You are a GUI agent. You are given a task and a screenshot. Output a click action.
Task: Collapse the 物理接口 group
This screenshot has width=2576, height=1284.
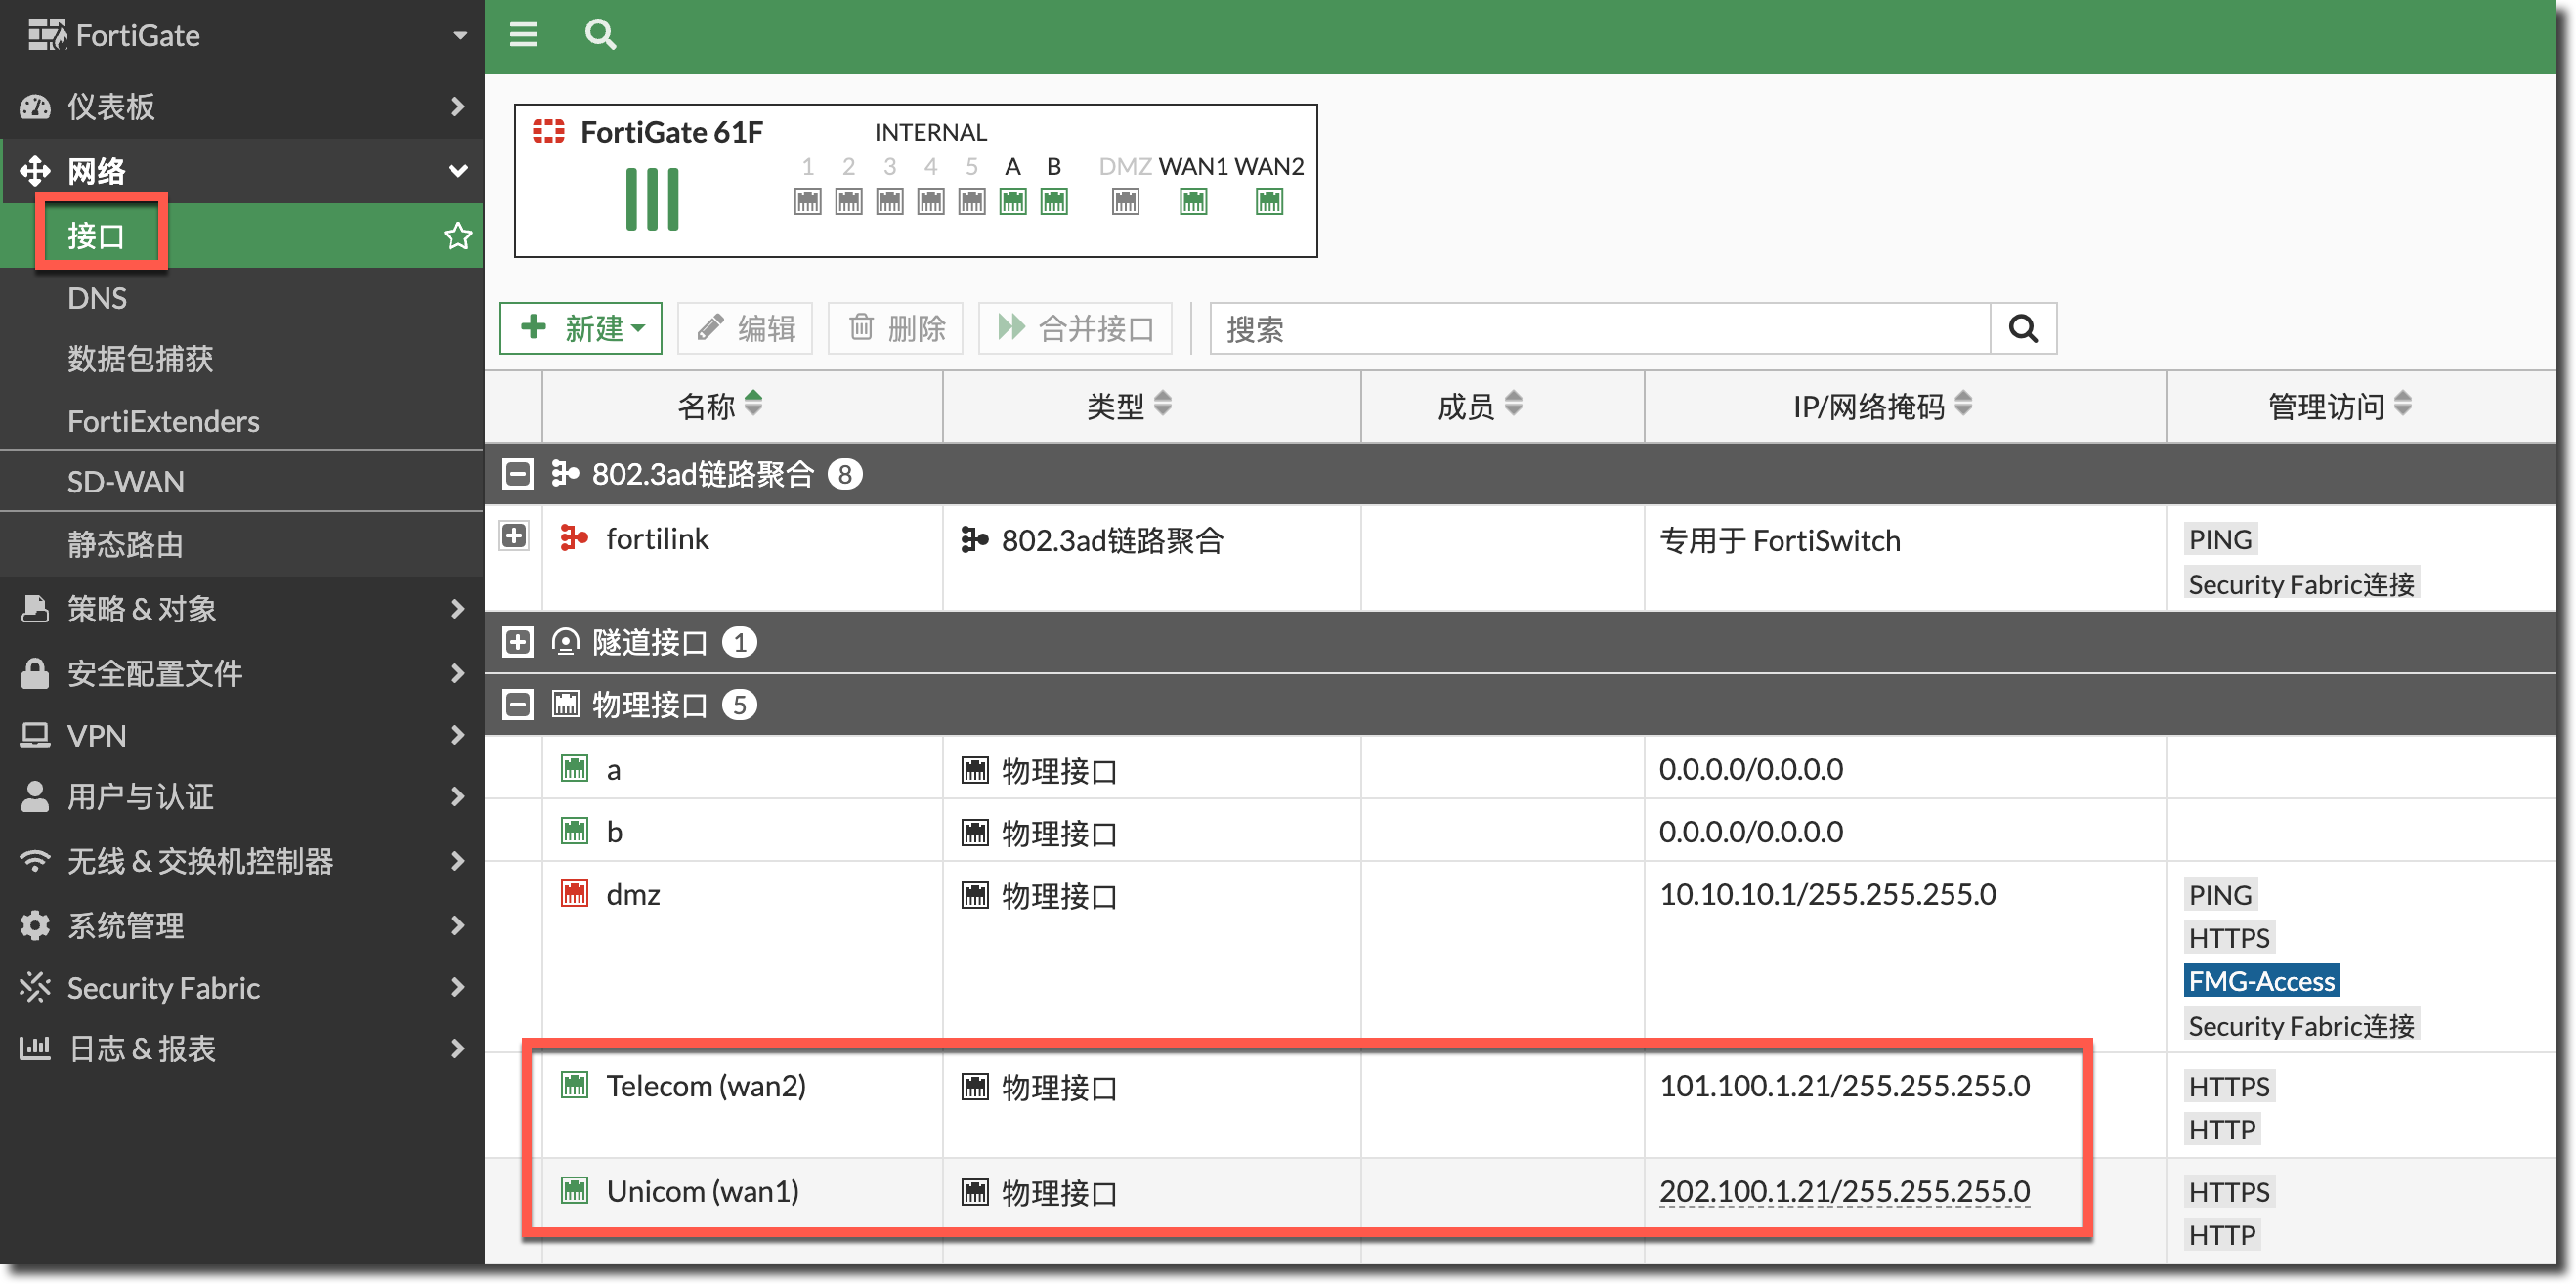pyautogui.click(x=517, y=705)
